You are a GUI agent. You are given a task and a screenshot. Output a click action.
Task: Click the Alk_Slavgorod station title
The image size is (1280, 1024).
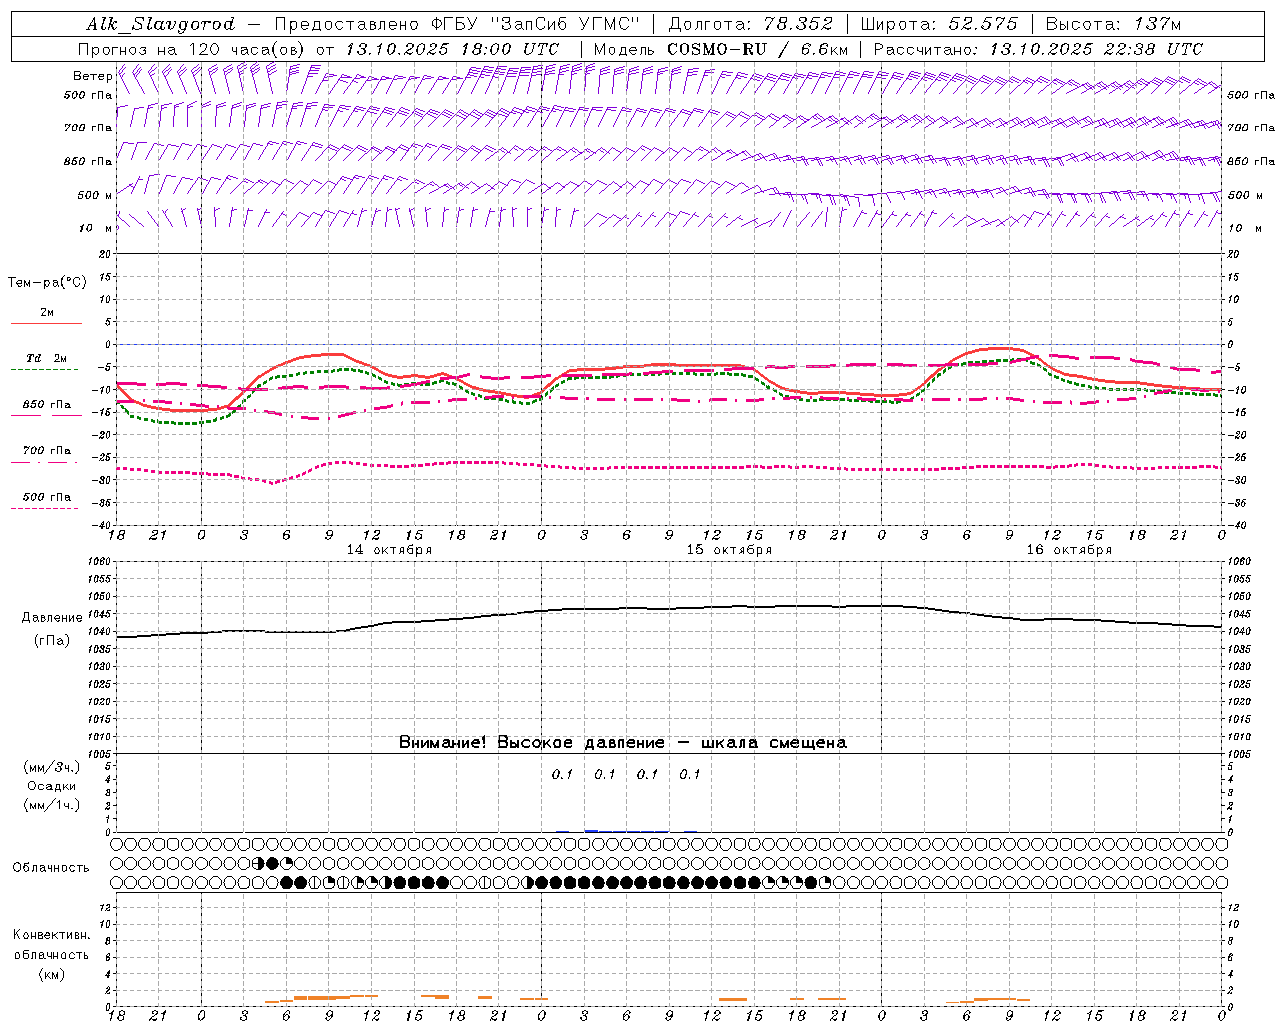click(160, 24)
